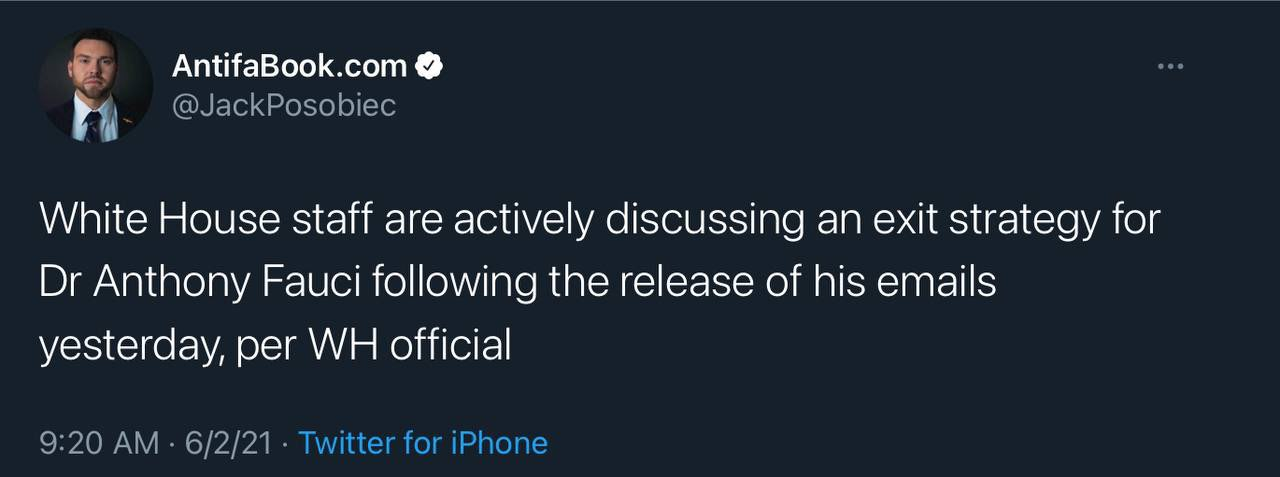This screenshot has width=1280, height=477.
Task: Click the verified checkmark badge
Action: coord(429,67)
